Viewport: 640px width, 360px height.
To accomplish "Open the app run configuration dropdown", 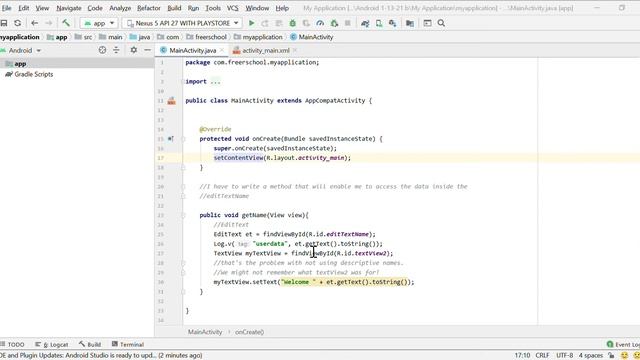I will coord(99,23).
